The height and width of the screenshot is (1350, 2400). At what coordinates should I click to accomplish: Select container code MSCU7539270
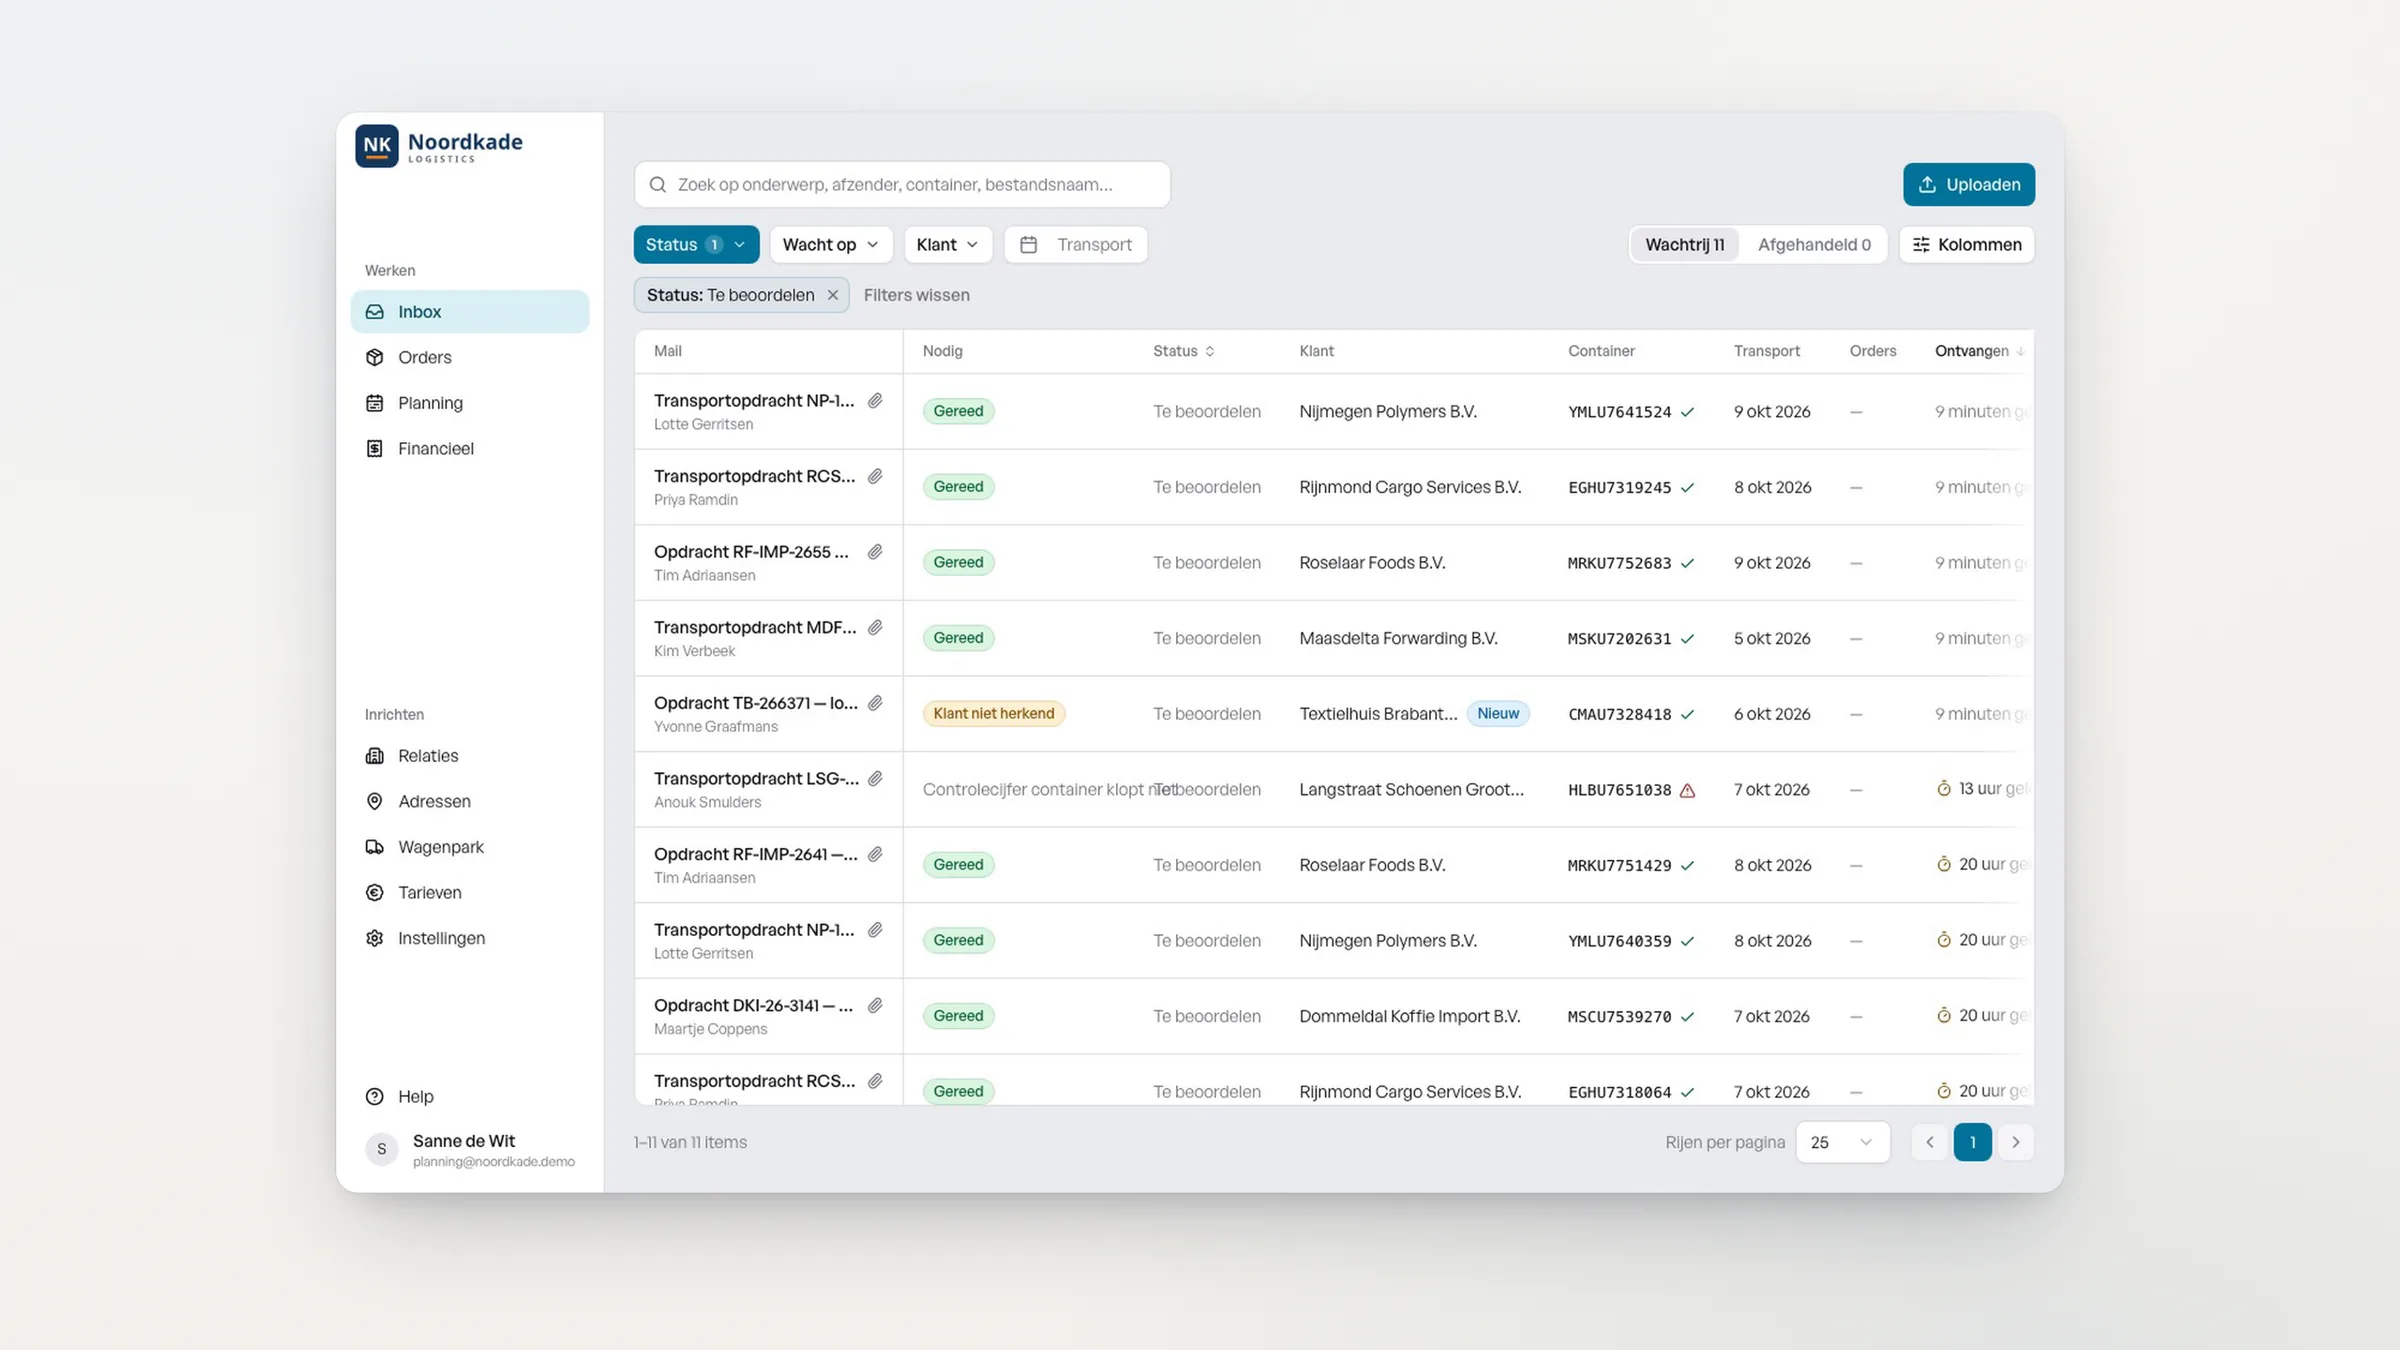[x=1619, y=1017]
